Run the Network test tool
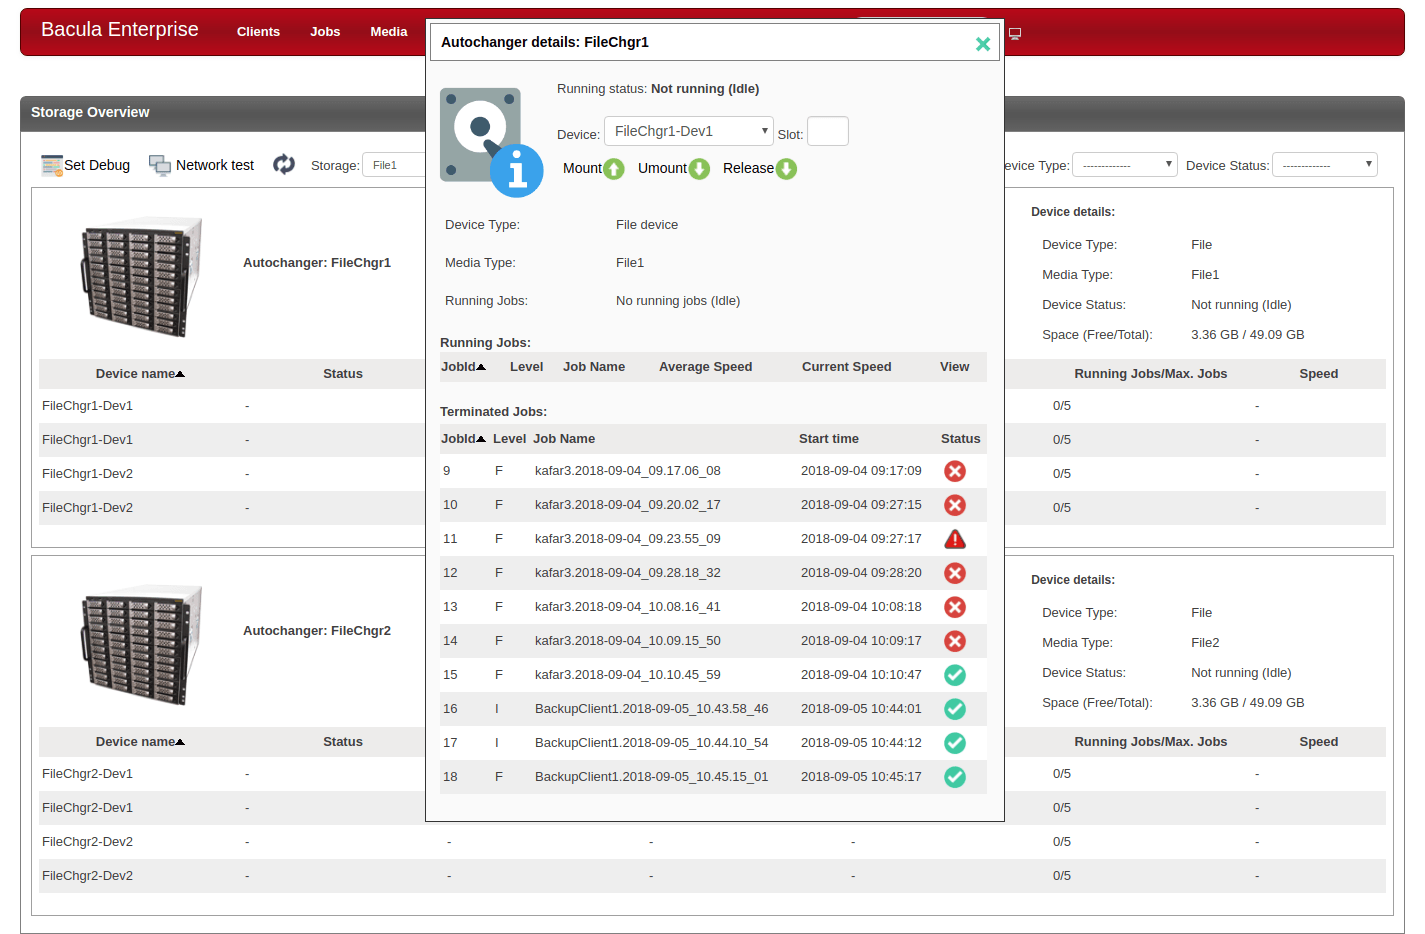 (202, 165)
